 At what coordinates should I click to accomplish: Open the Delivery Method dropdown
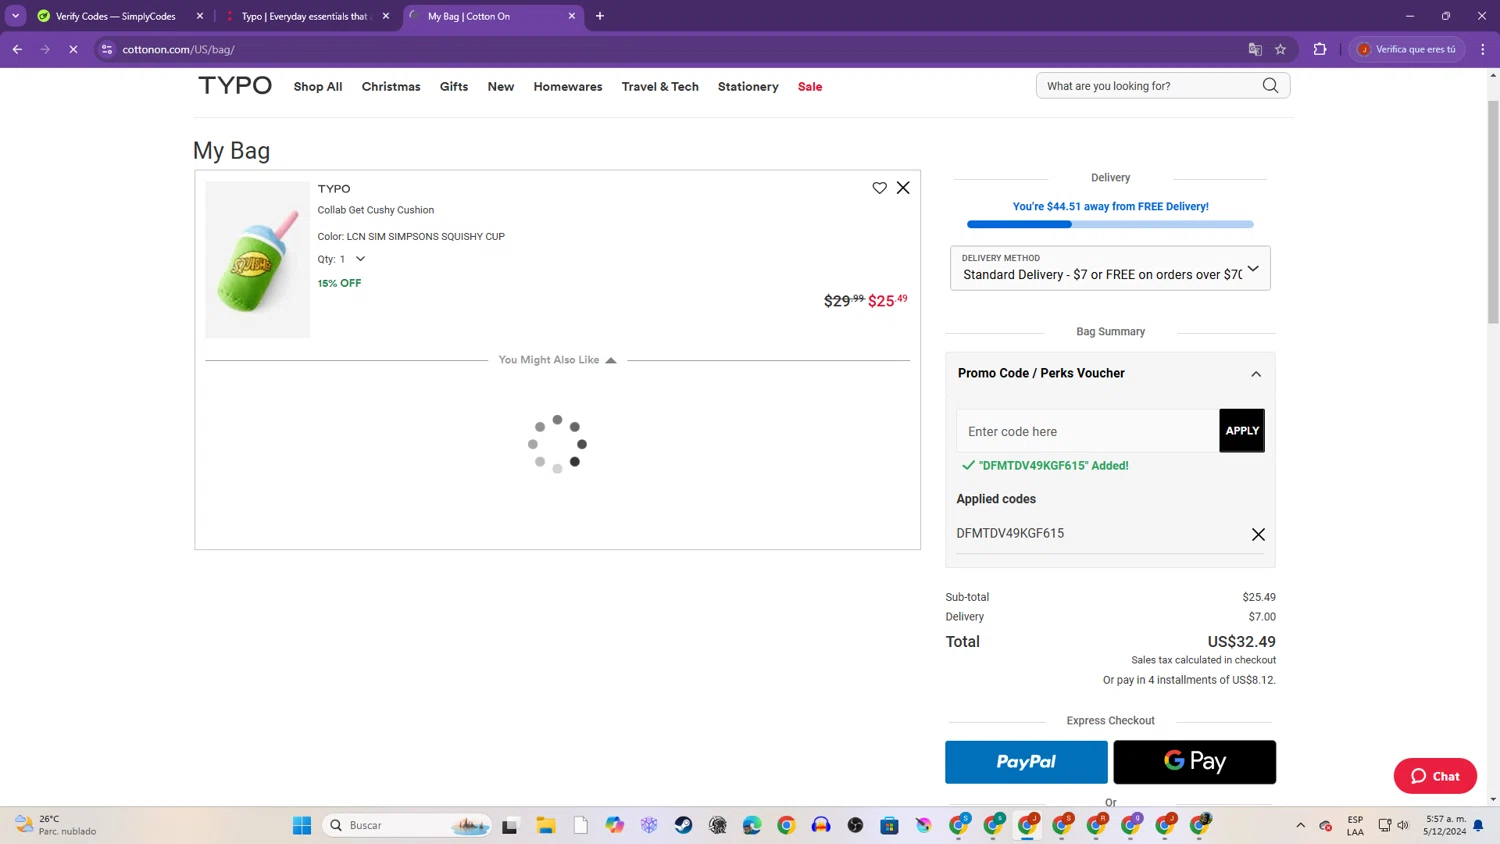(x=1110, y=268)
